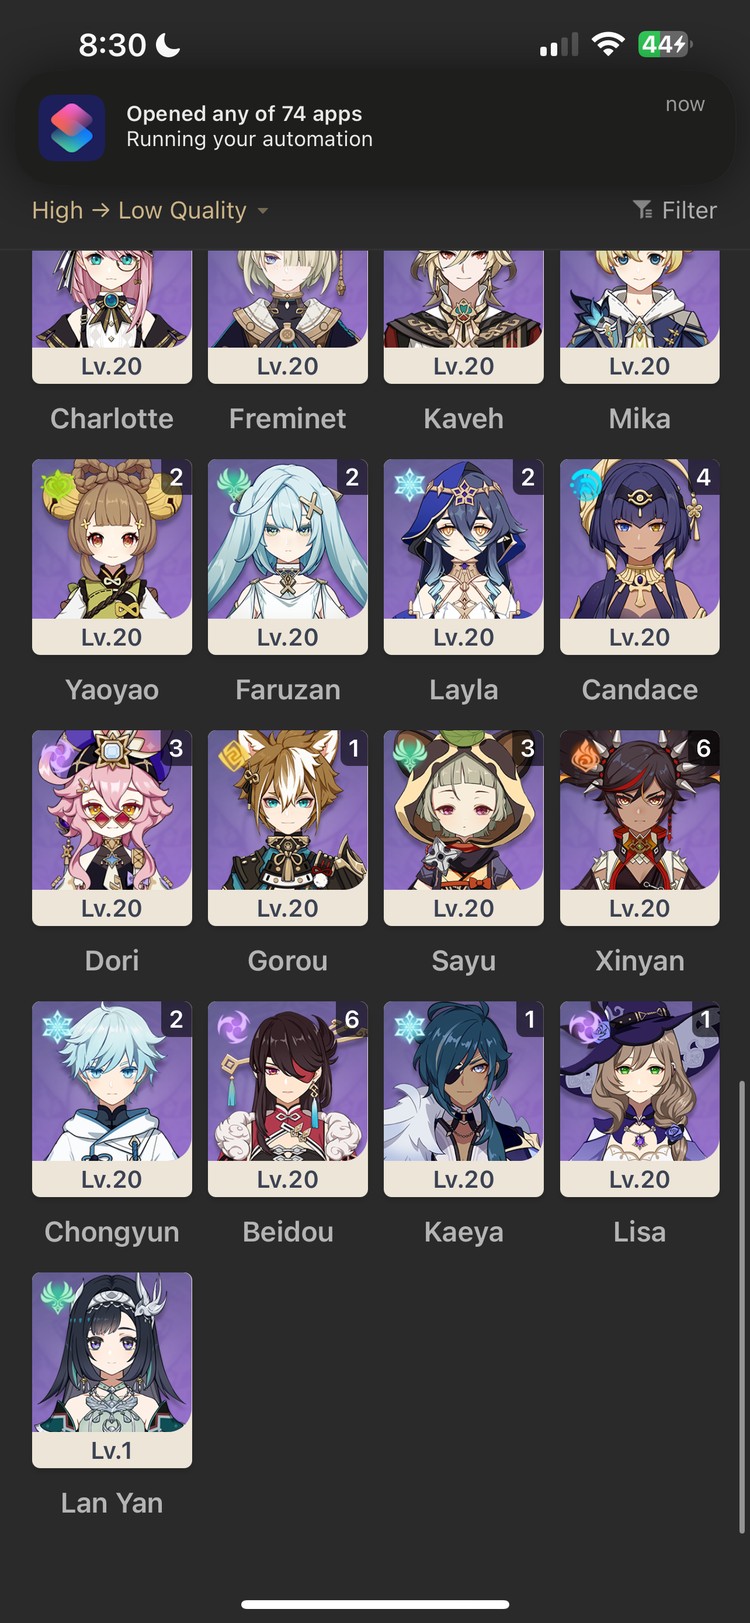Tap the Dendro element icon on Yaoyao

[x=56, y=485]
